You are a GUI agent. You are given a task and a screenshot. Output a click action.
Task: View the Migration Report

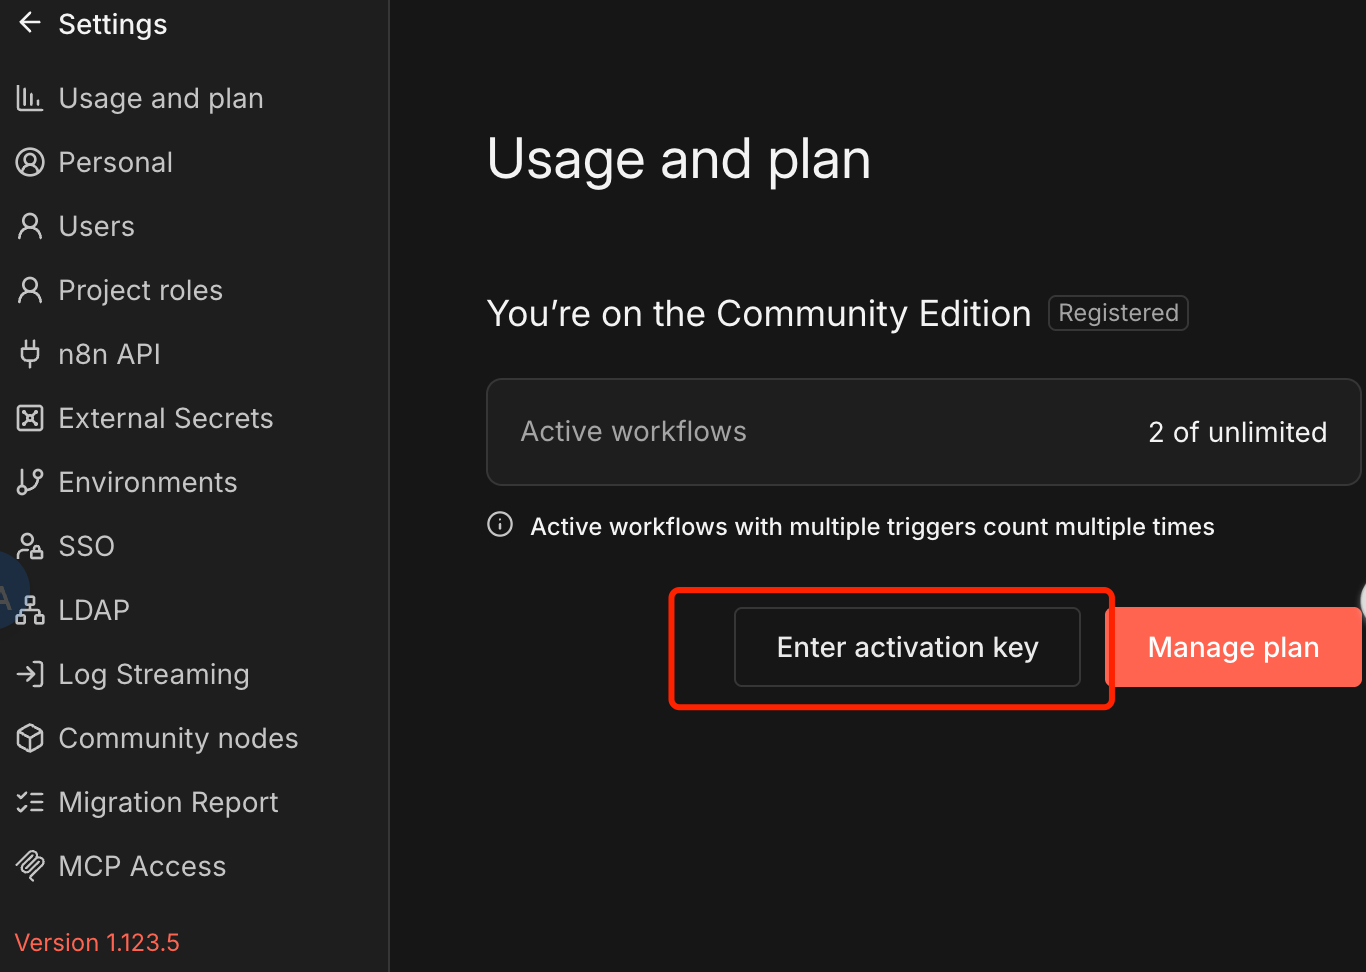169,802
